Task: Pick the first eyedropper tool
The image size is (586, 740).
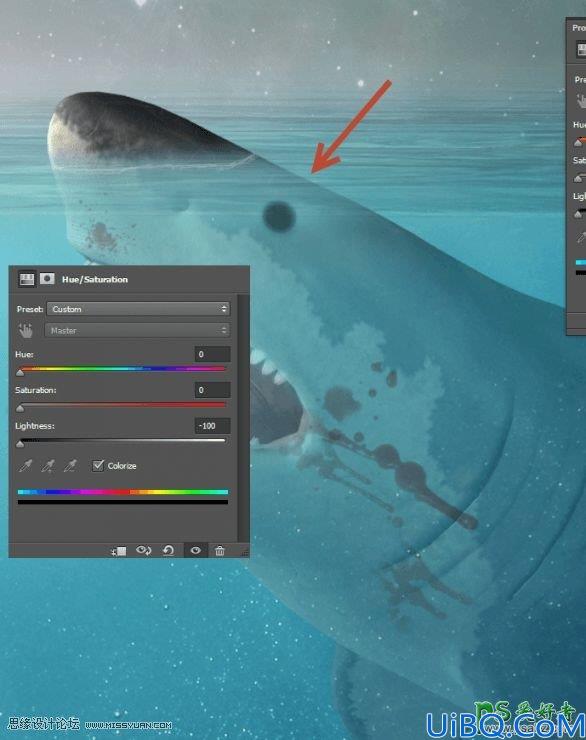Action: (25, 466)
